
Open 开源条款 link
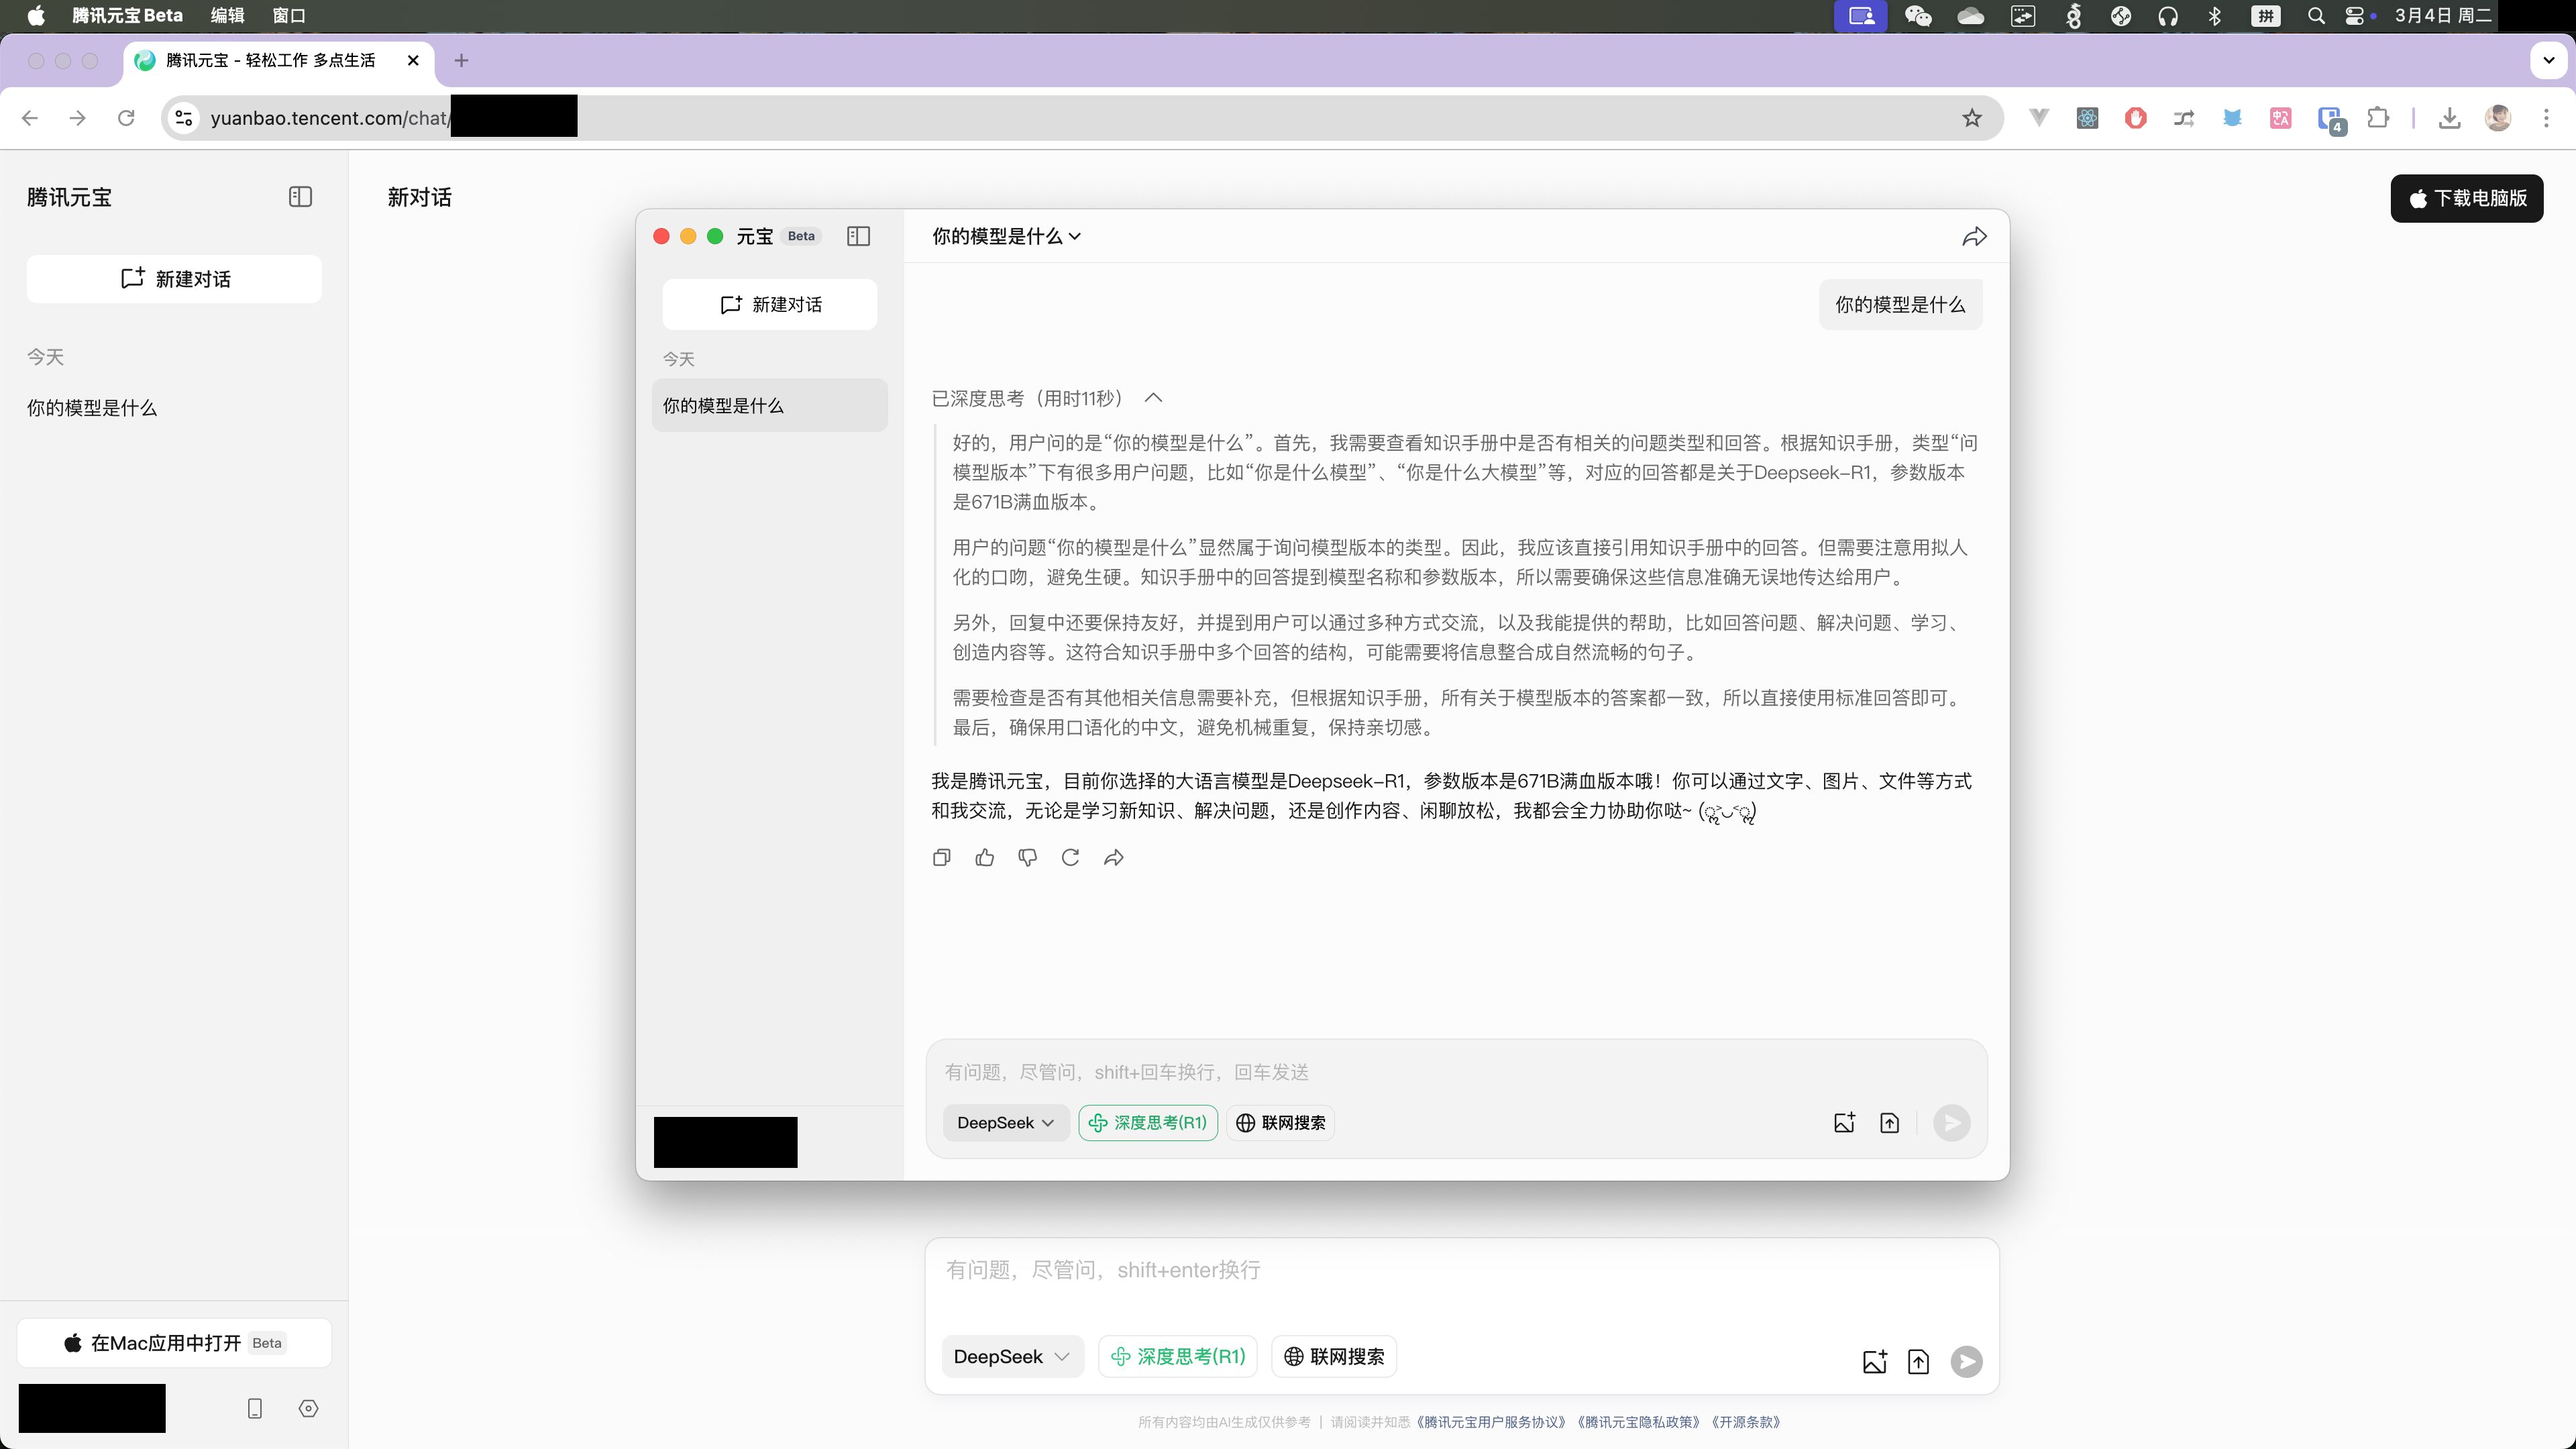(1746, 1422)
